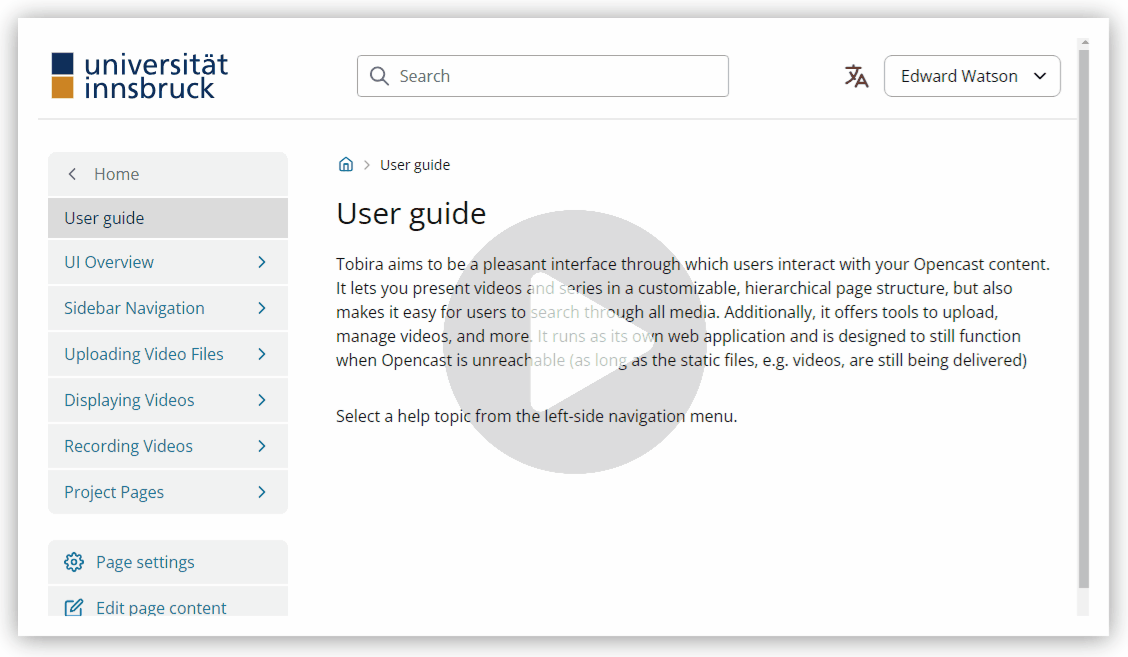Expand the Displaying Videos section

(x=262, y=400)
